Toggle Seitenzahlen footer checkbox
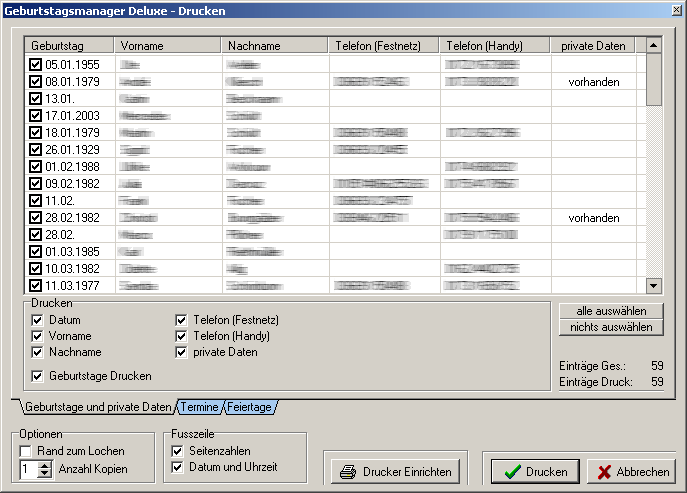Image resolution: width=687 pixels, height=493 pixels. [x=177, y=452]
